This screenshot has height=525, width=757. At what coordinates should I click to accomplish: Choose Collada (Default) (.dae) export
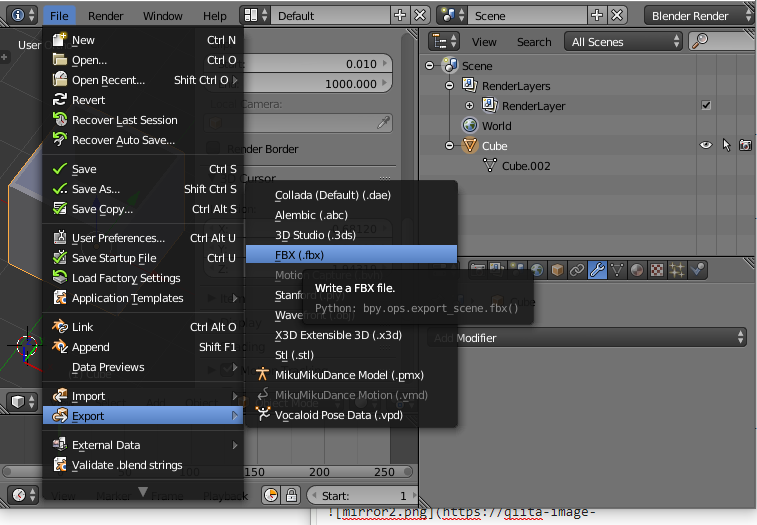coord(351,195)
